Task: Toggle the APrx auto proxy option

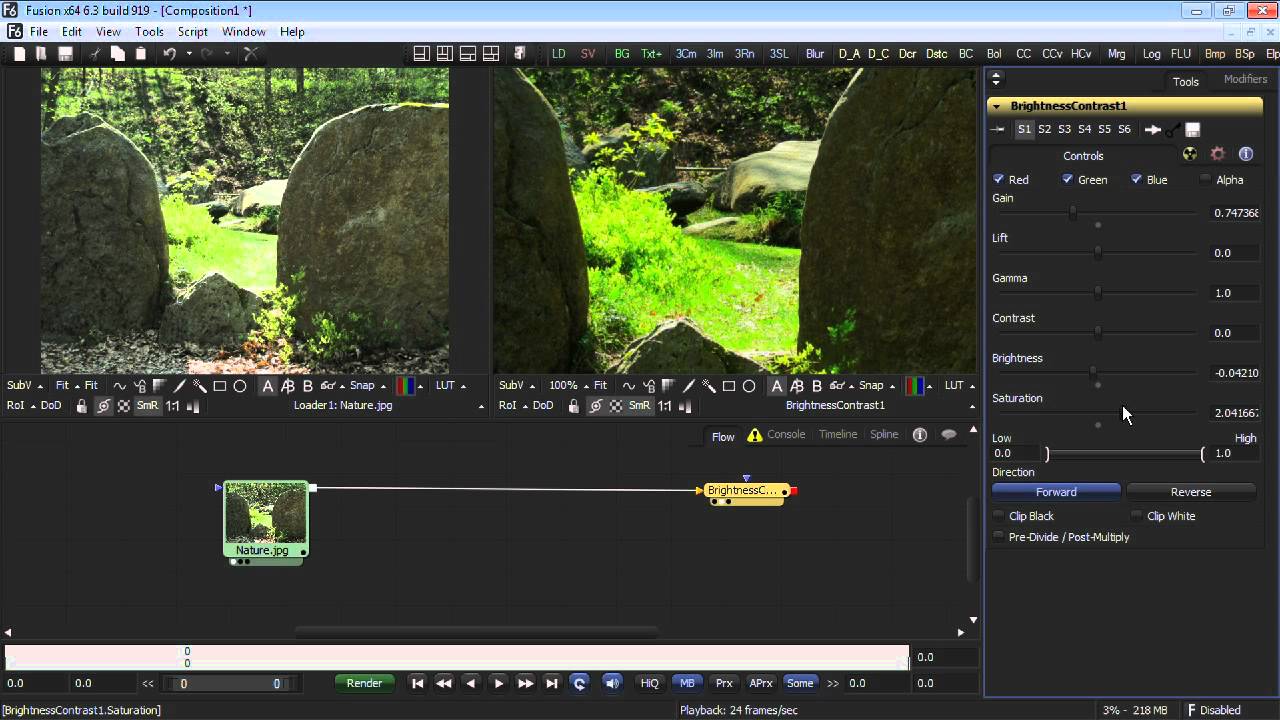Action: click(761, 683)
